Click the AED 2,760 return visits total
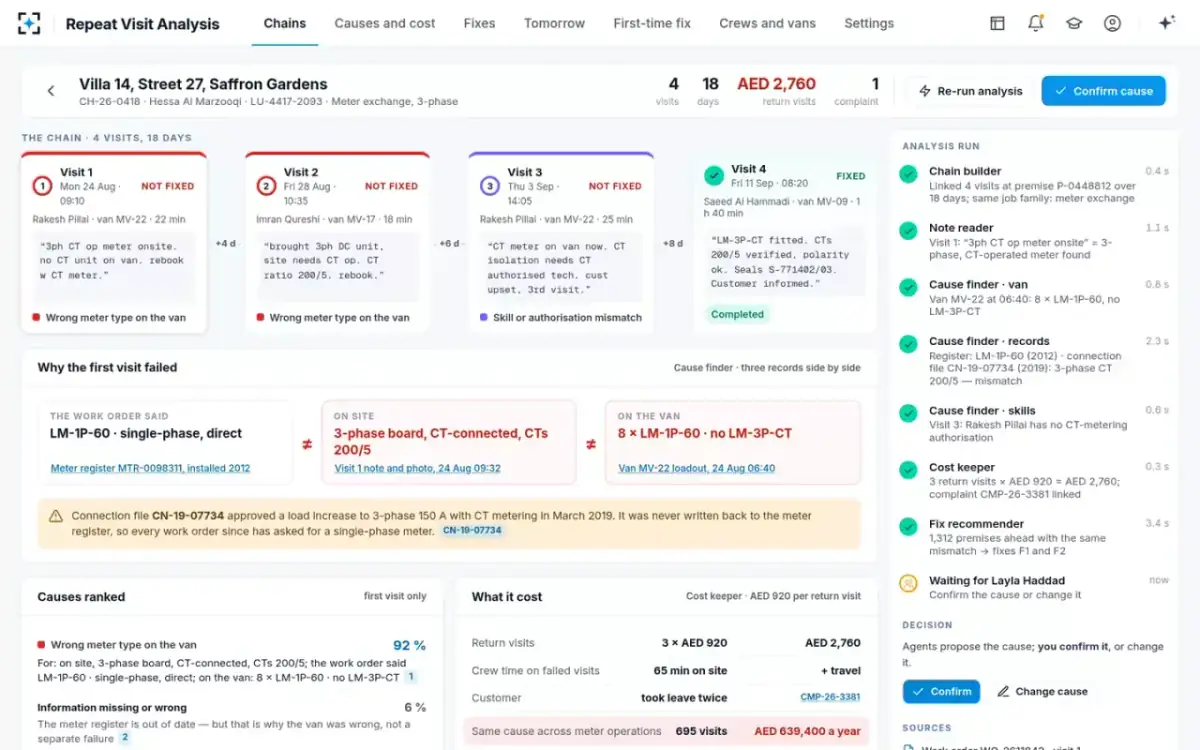1200x750 pixels. (x=776, y=84)
